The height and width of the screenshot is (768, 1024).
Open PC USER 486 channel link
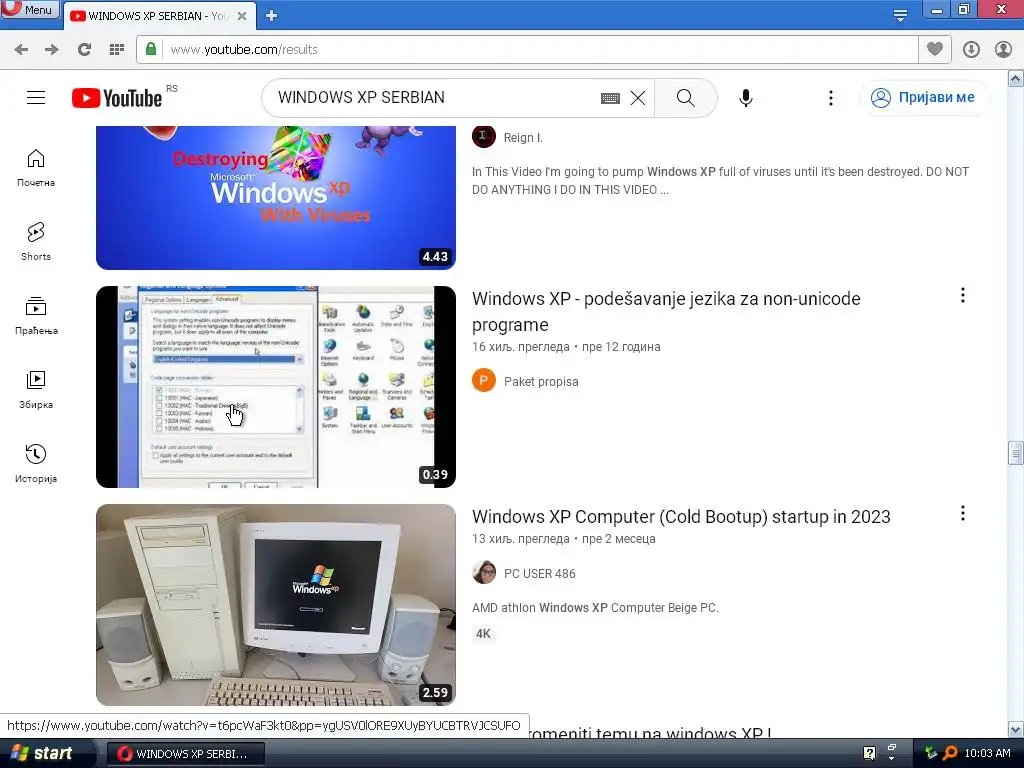pyautogui.click(x=539, y=573)
